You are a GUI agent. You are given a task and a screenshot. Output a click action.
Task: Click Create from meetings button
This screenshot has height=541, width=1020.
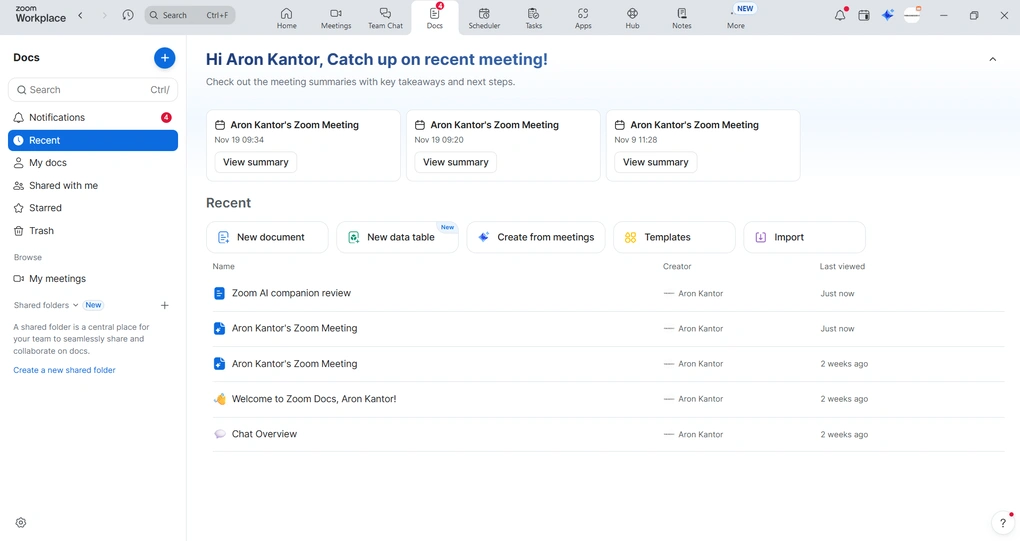(x=536, y=237)
